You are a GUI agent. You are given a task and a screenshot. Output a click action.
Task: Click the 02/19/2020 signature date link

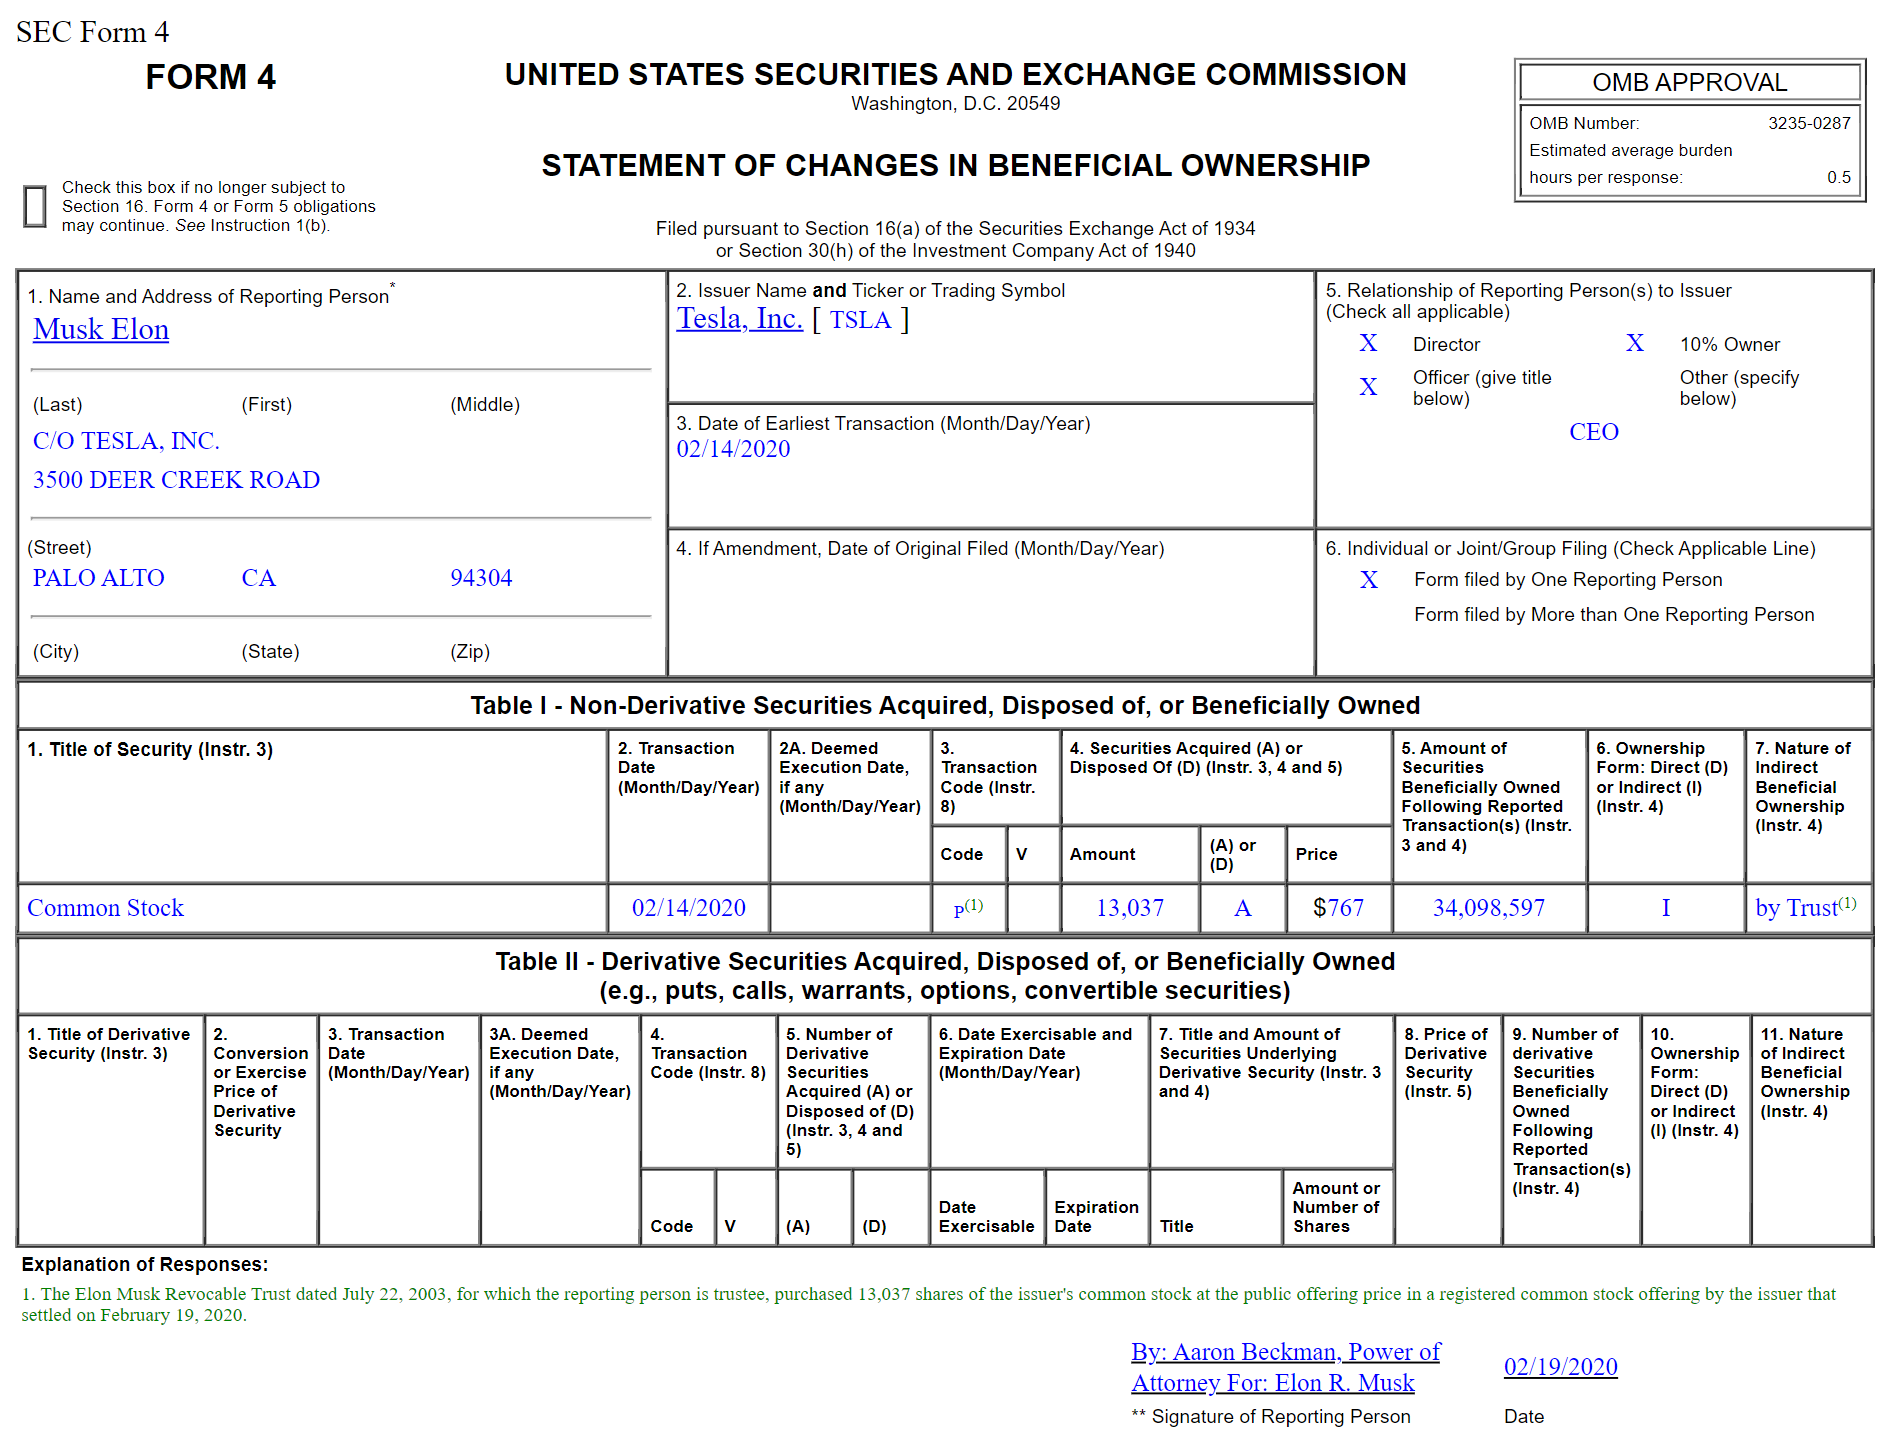click(1560, 1367)
